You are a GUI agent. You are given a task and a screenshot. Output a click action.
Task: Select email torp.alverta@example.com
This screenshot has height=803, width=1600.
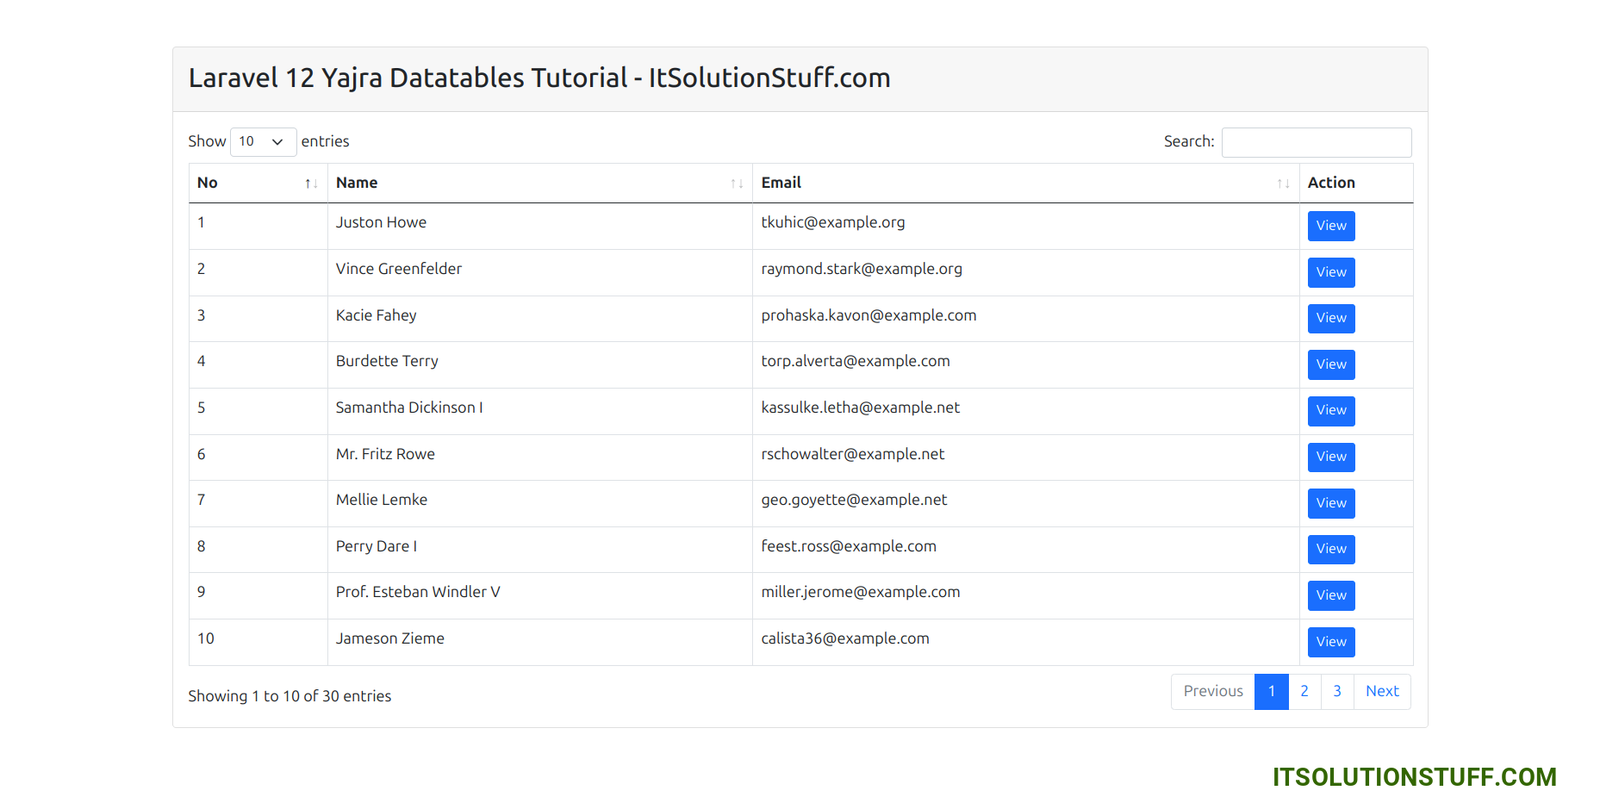pyautogui.click(x=855, y=362)
